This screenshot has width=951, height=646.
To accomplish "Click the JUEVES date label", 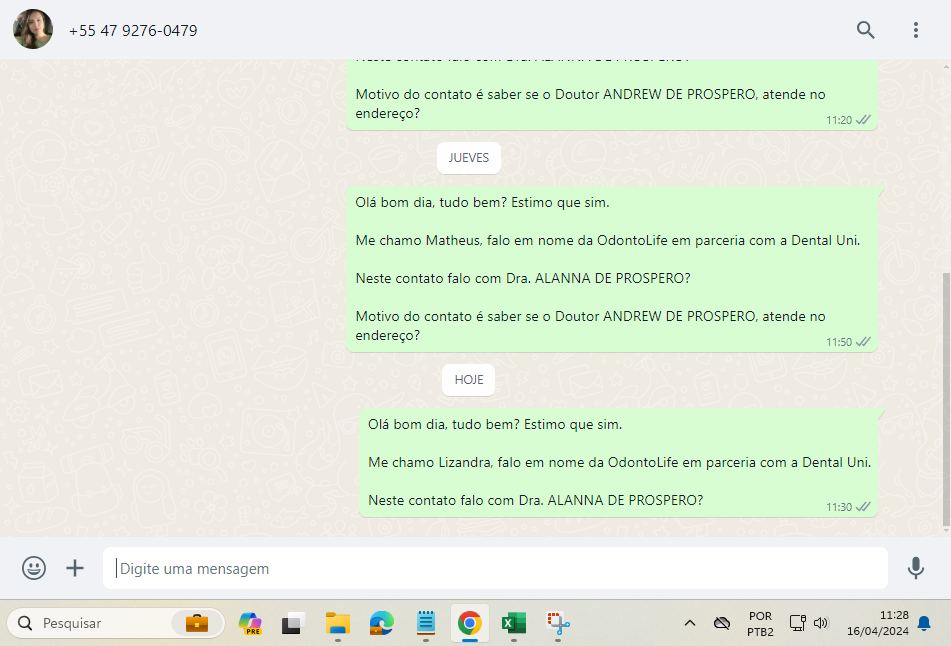I will pyautogui.click(x=468, y=158).
